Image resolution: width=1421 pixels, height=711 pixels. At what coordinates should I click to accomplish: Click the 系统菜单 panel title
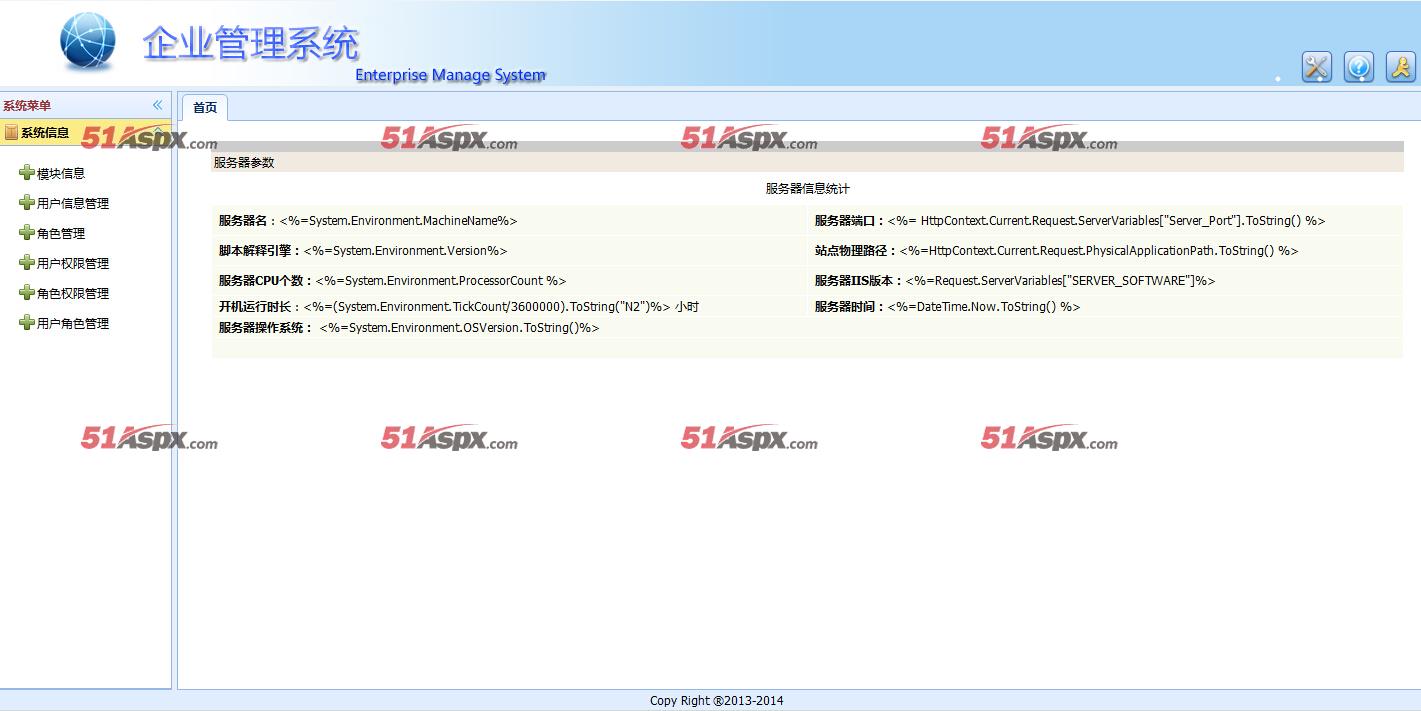tap(27, 105)
